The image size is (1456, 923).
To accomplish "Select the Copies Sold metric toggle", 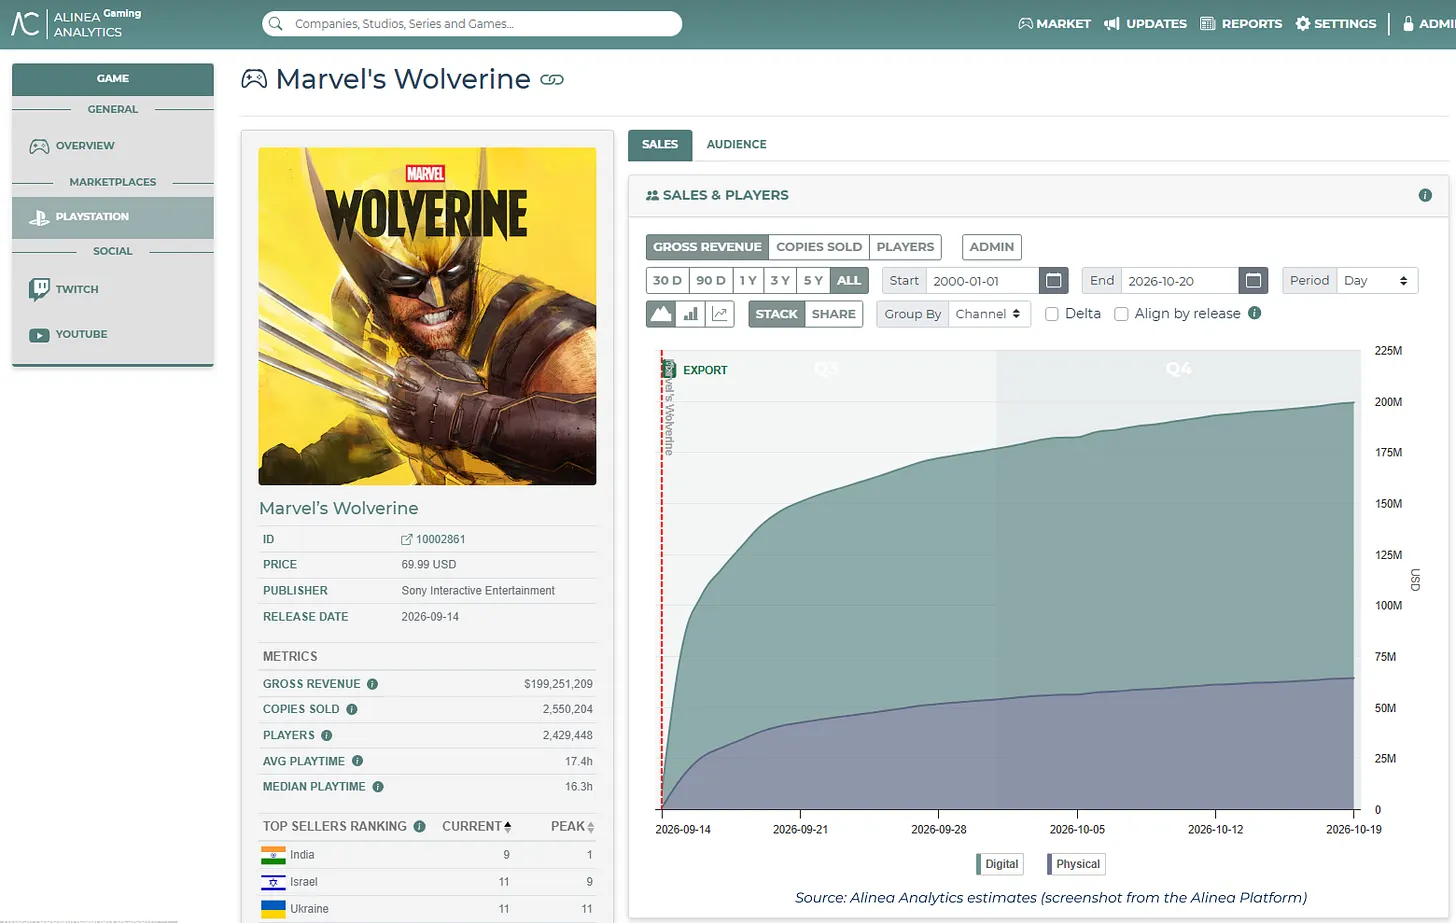I will tap(819, 247).
